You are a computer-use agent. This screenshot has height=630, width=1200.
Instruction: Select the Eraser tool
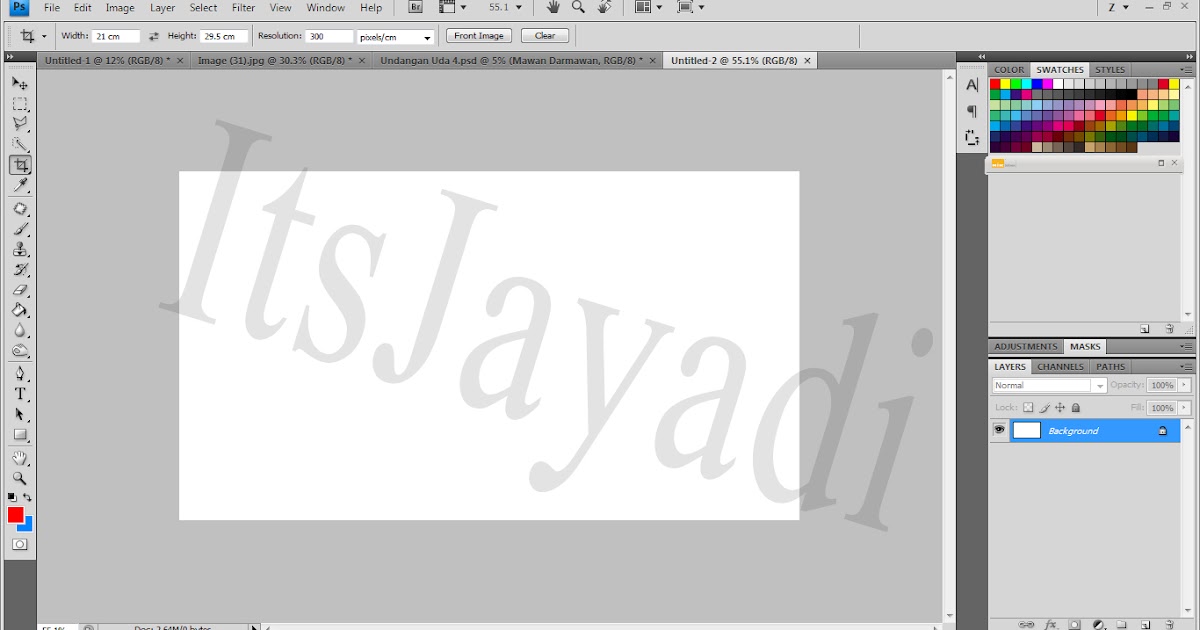20,291
